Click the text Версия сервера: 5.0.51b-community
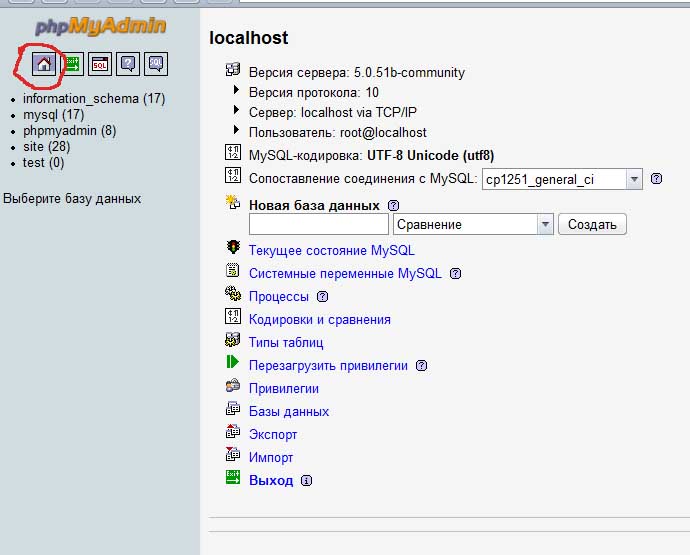Viewport: 690px width, 555px height. click(x=357, y=73)
